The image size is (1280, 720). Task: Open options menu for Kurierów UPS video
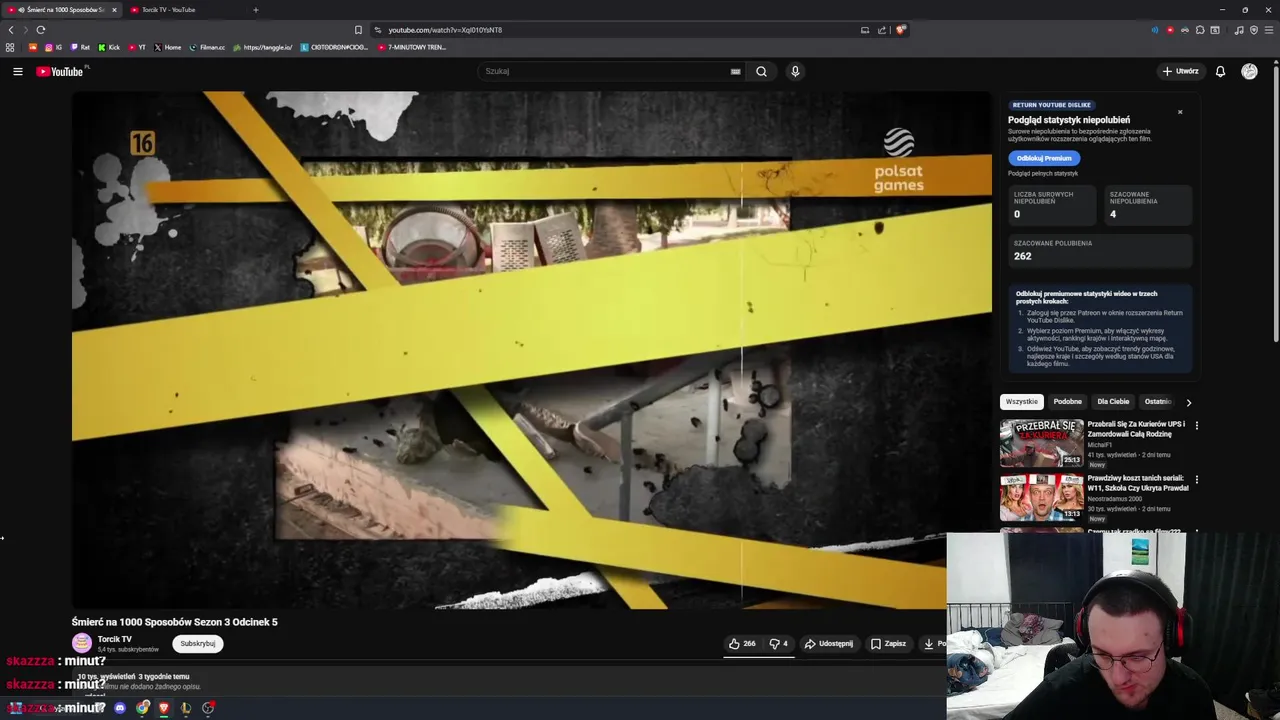(x=1196, y=425)
